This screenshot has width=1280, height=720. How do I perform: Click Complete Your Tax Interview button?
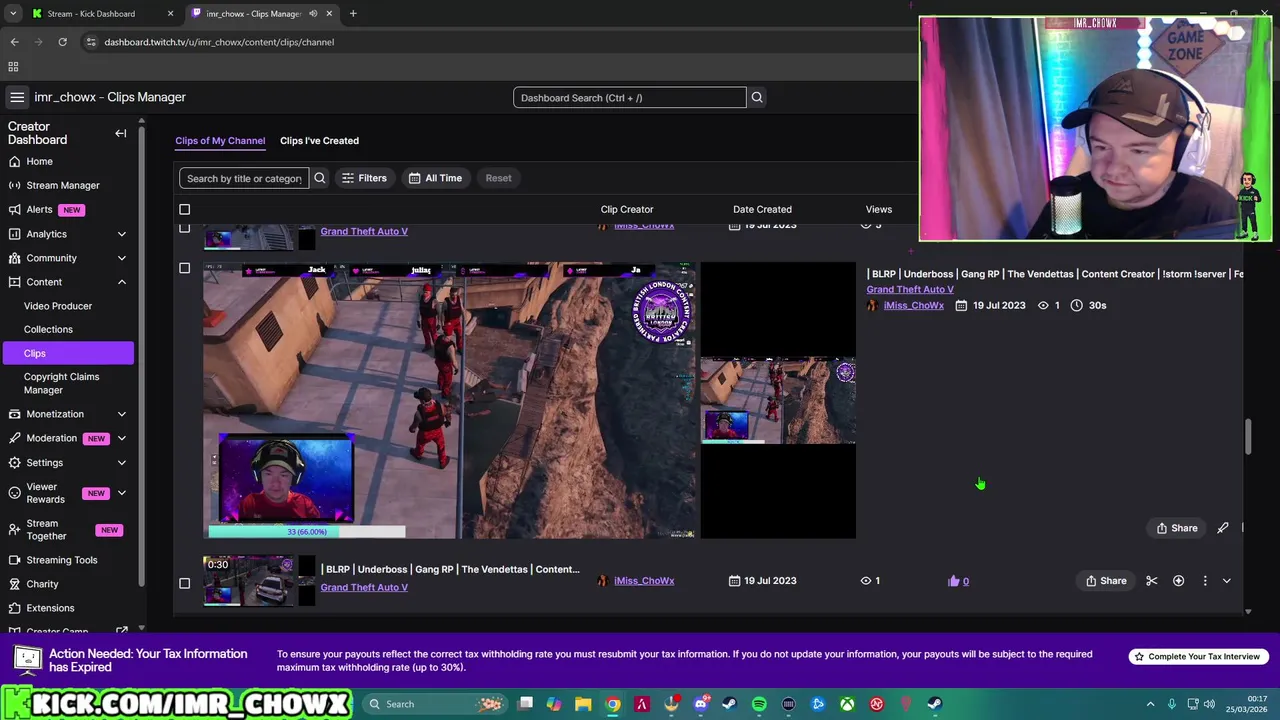click(x=1199, y=656)
